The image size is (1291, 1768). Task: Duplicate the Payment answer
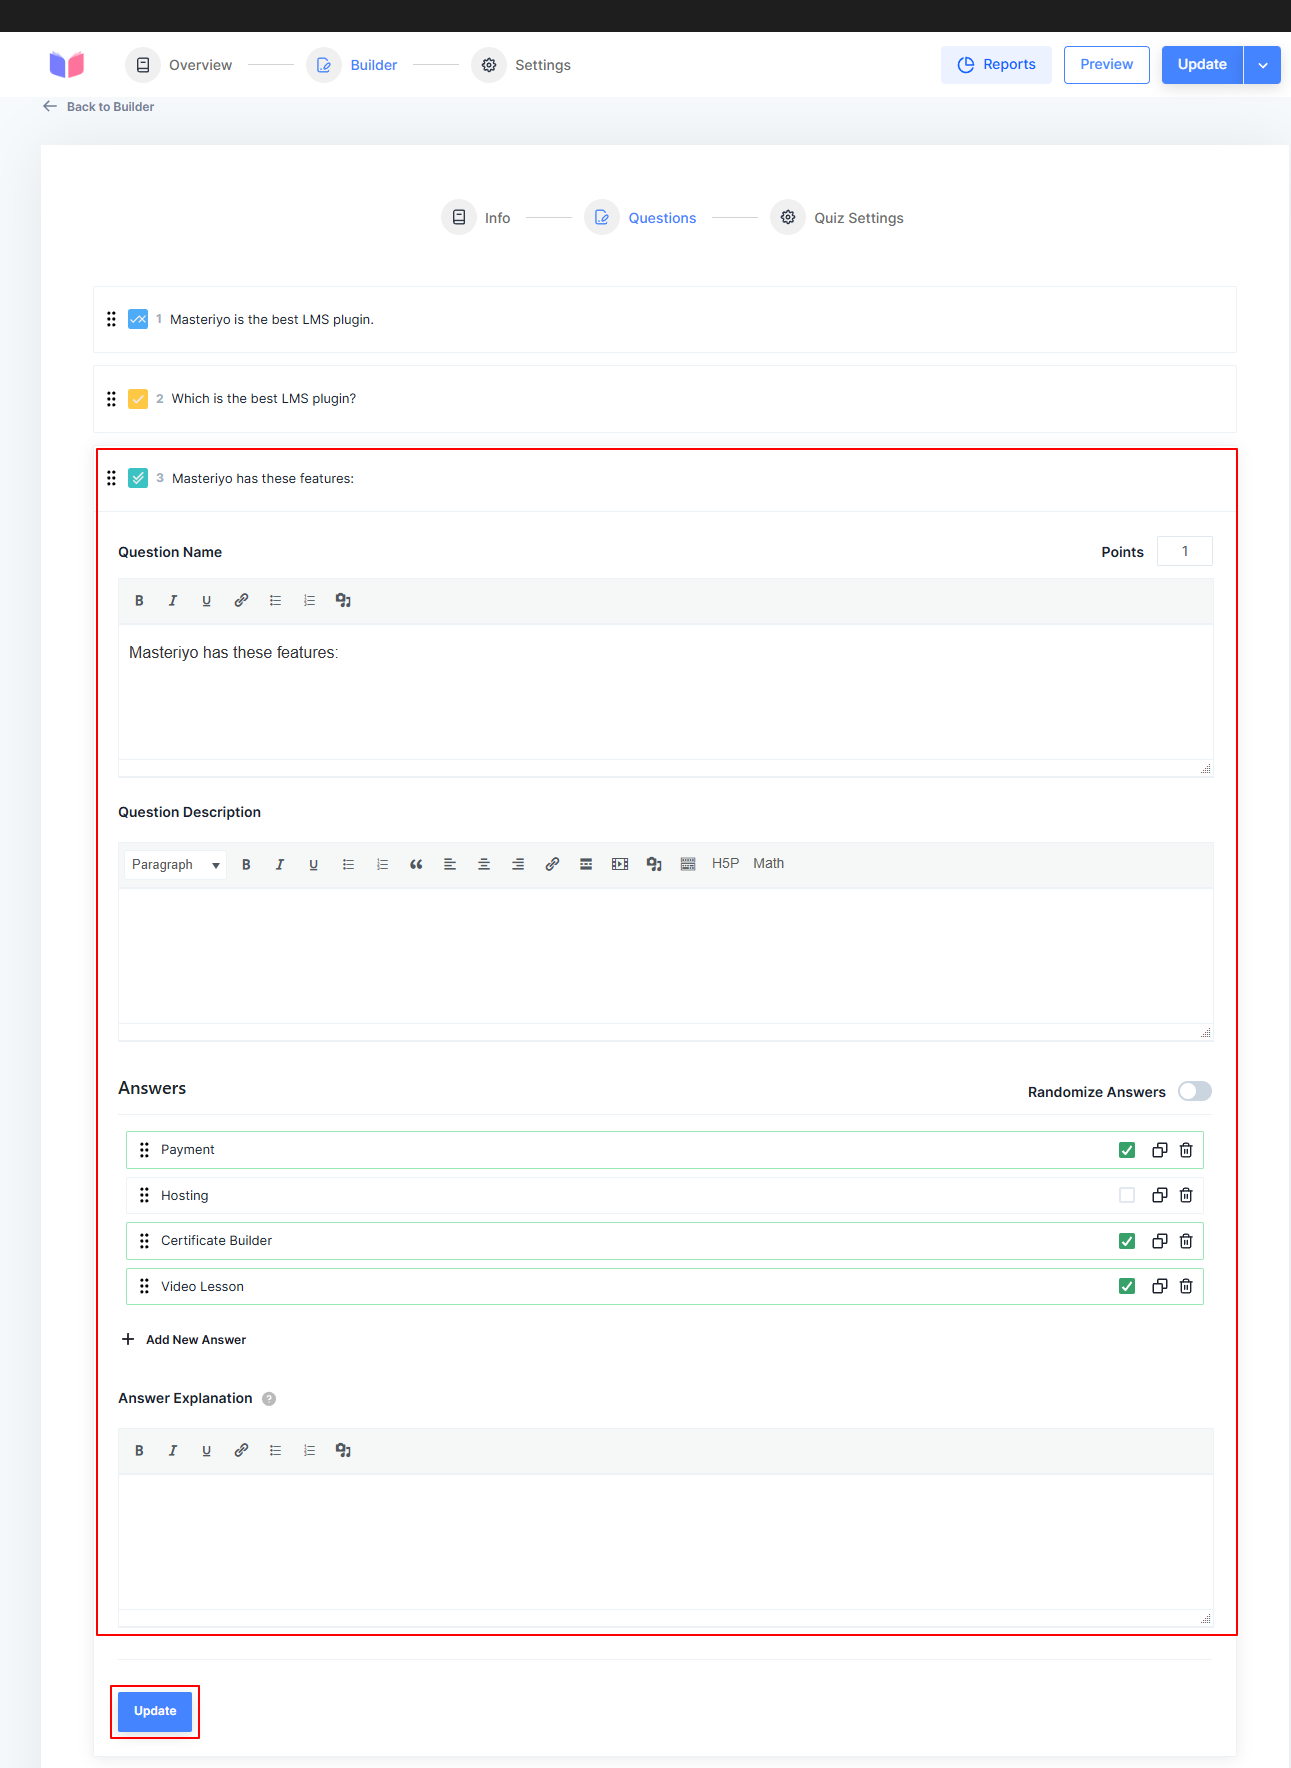(x=1160, y=1150)
